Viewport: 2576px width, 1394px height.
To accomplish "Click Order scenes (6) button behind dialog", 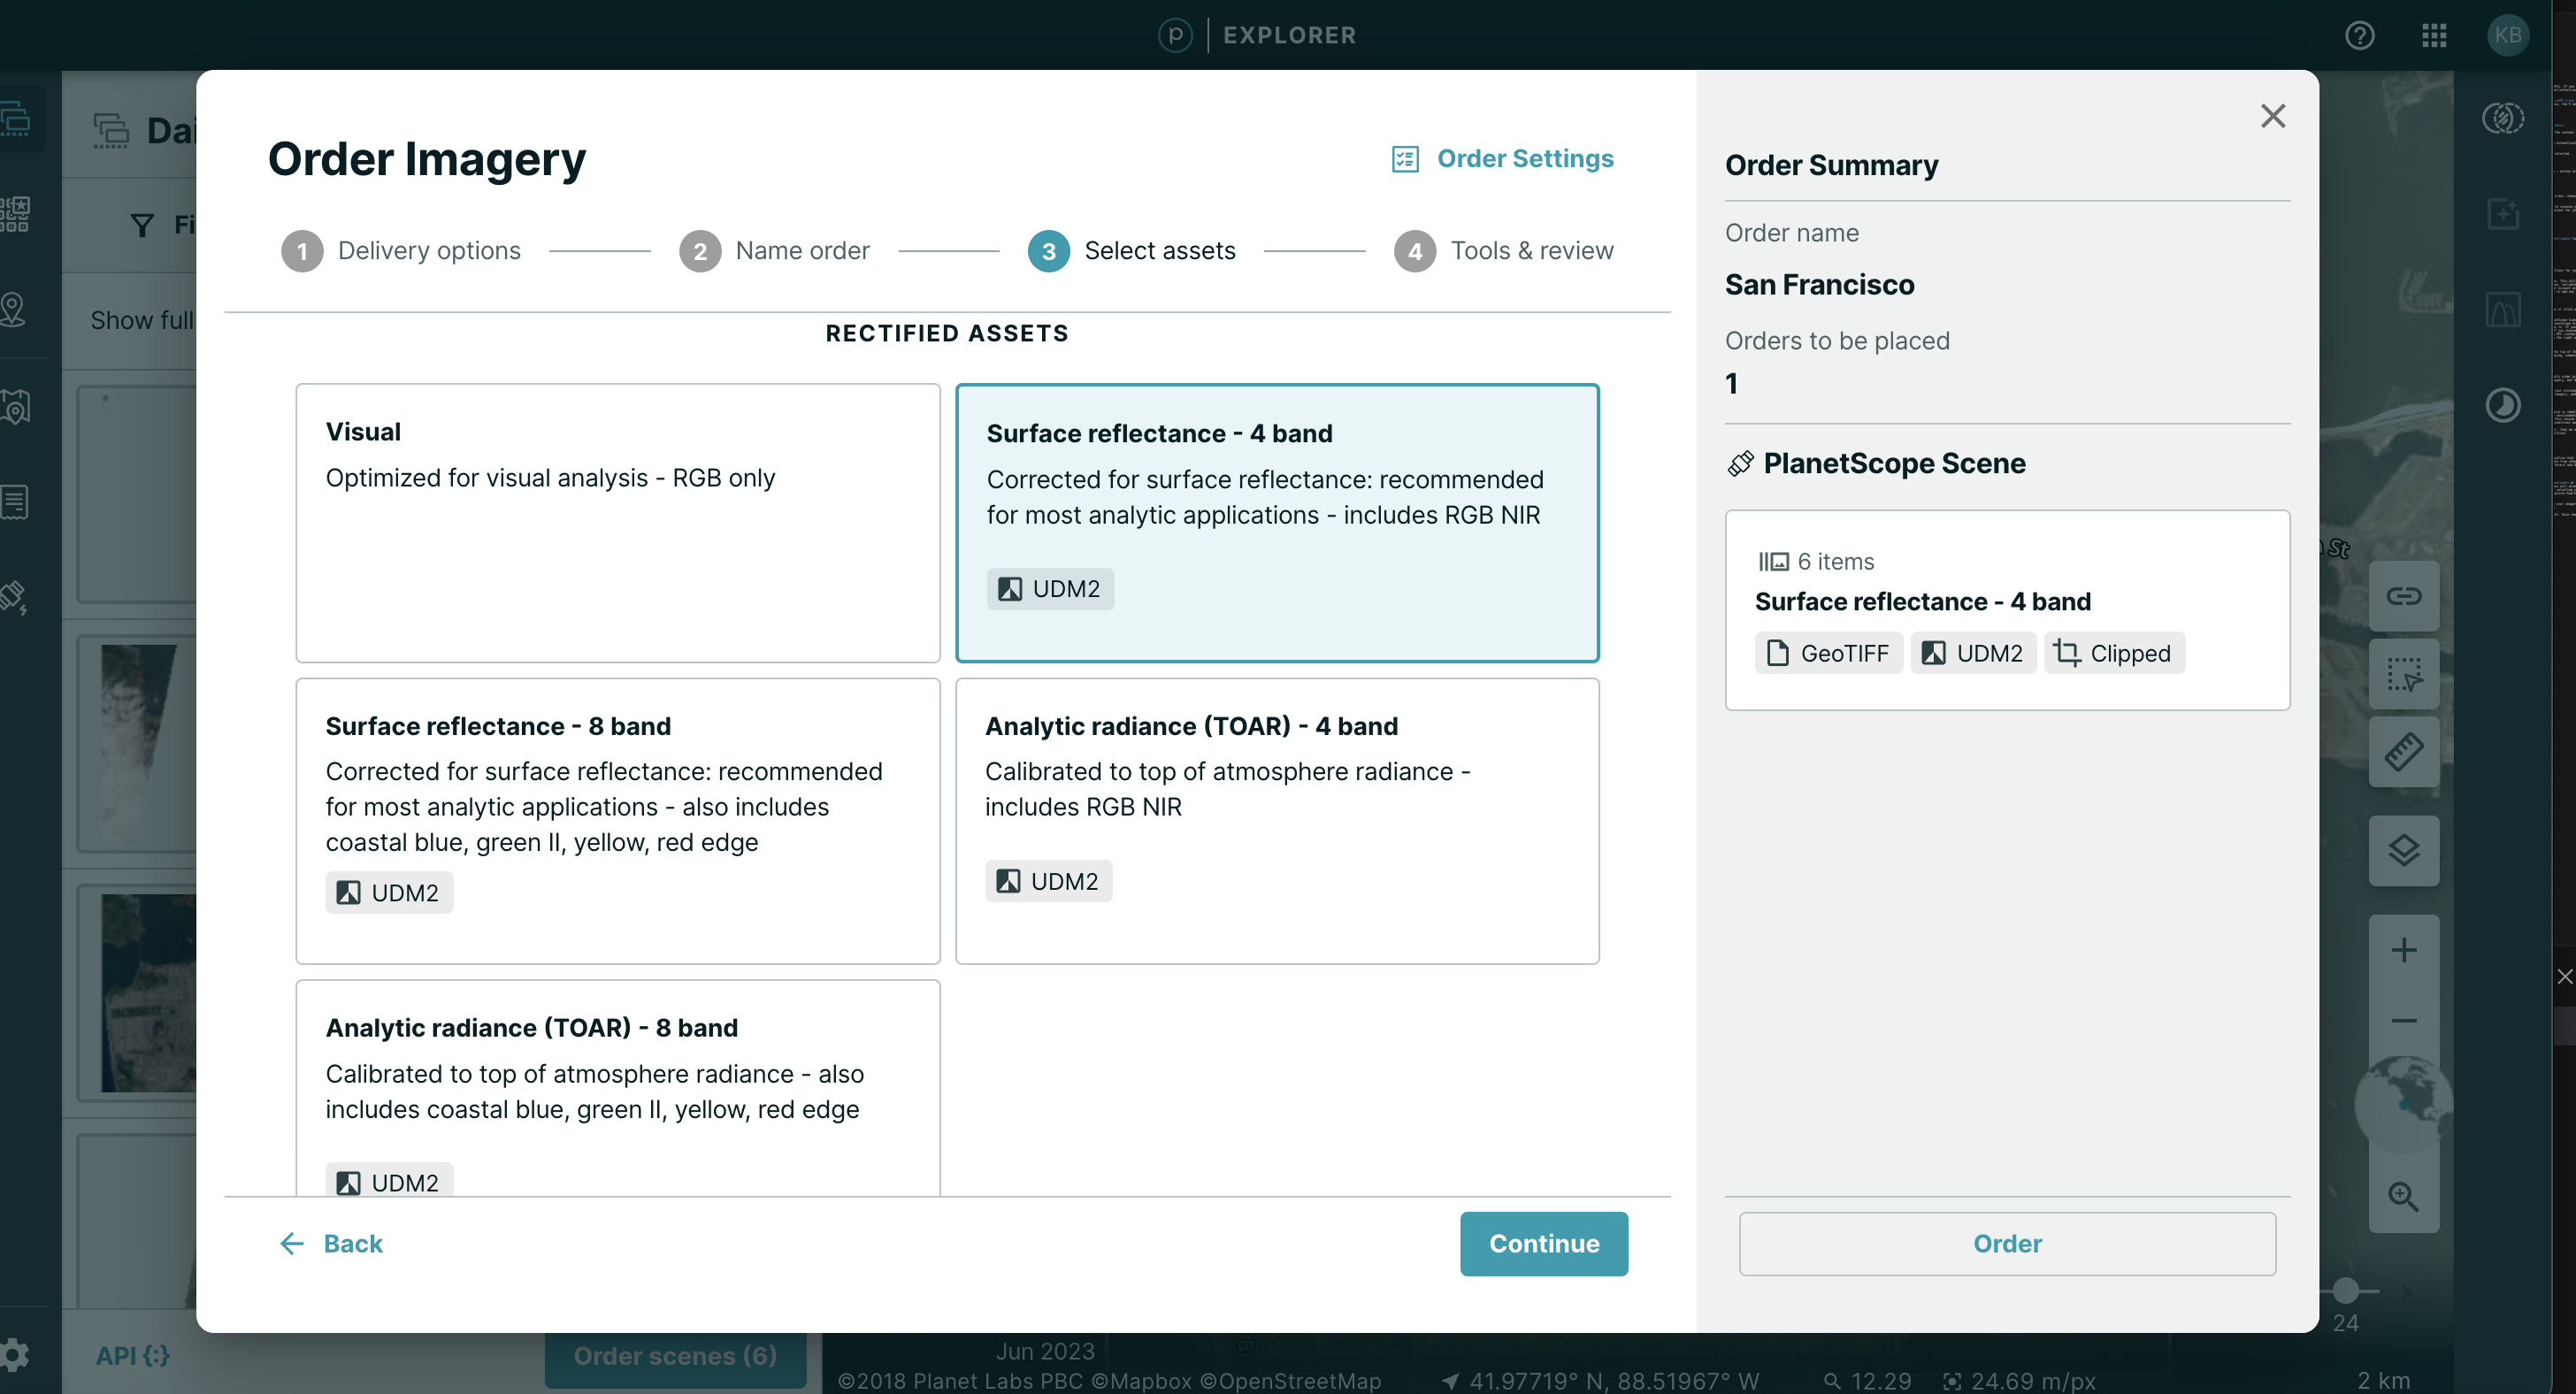I will [675, 1356].
